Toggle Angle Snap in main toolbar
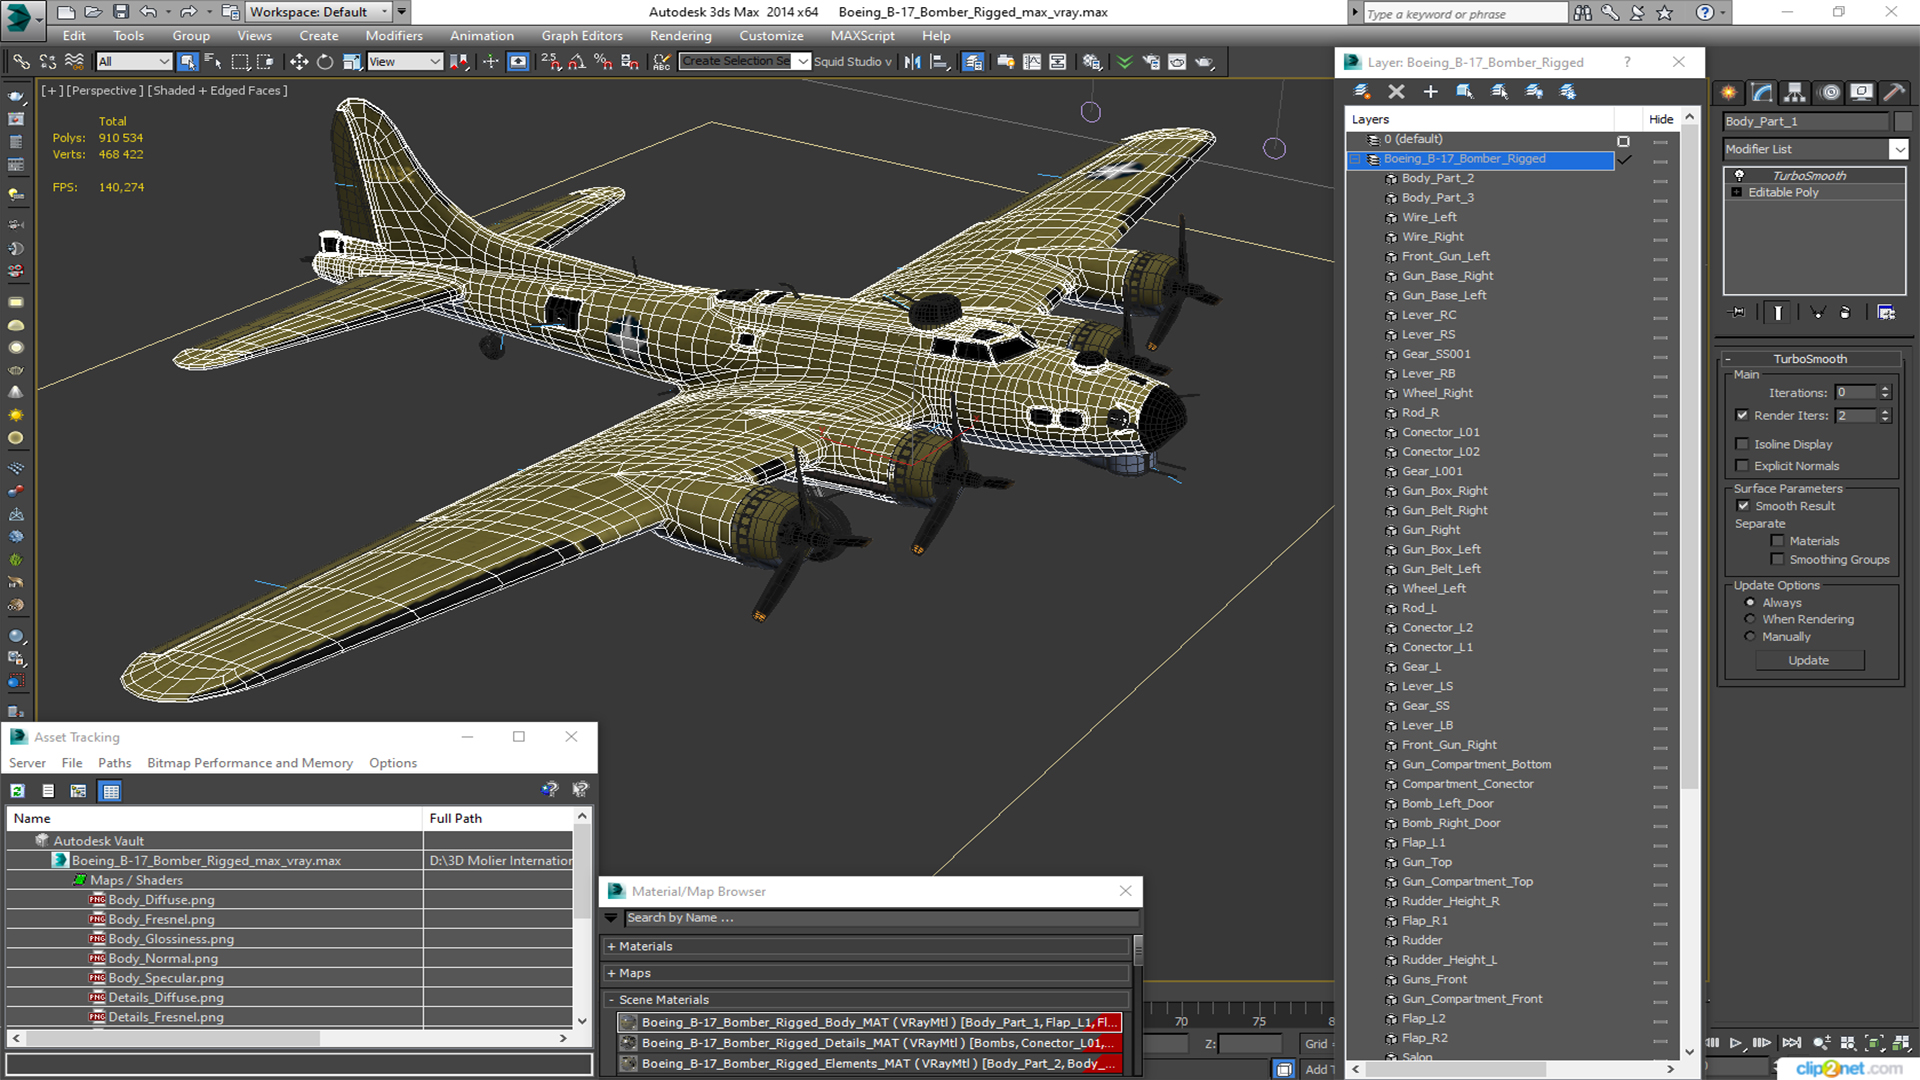The image size is (1920, 1080). coord(577,62)
